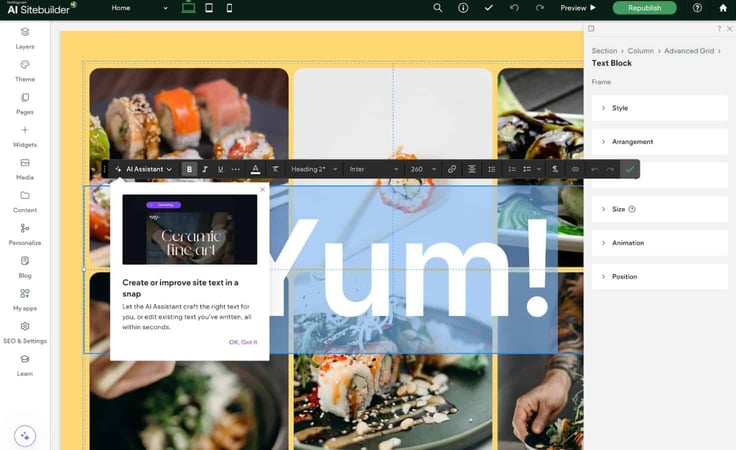Click the Size help icon
The width and height of the screenshot is (736, 450).
632,209
